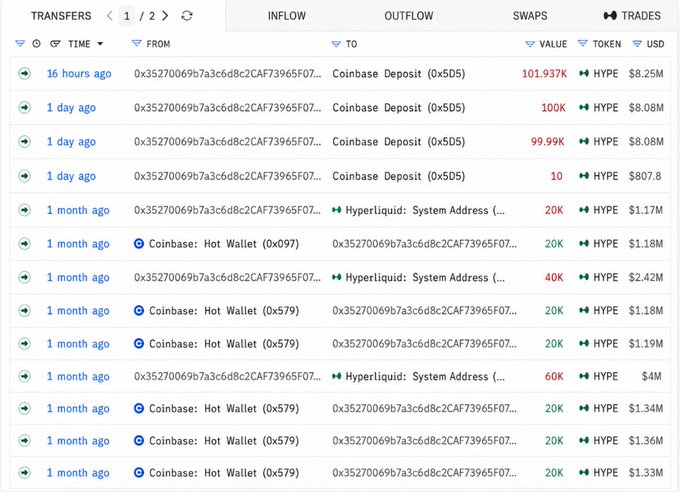Open the TO column filter
Screen dimensions: 680x493
[336, 44]
